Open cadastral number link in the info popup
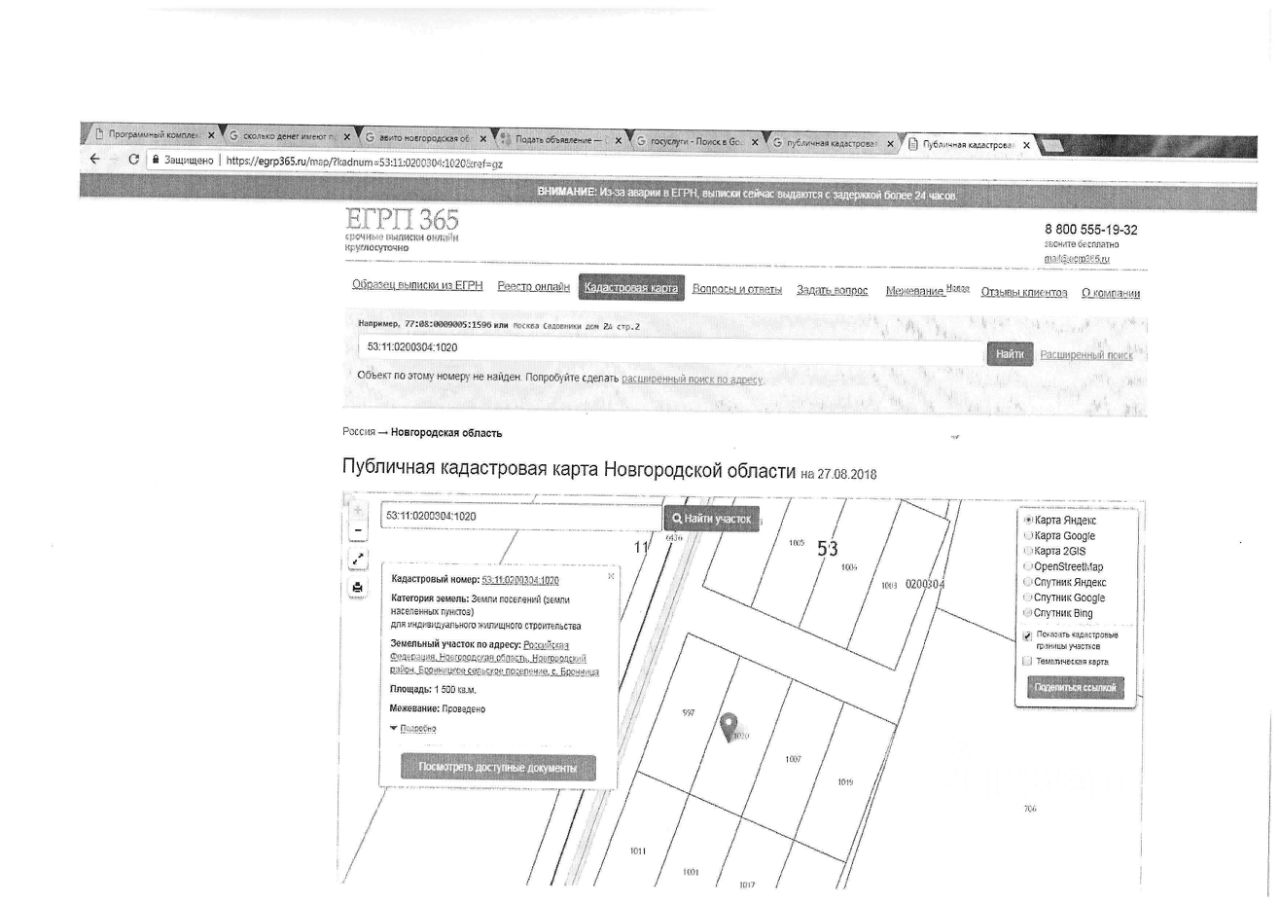 pos(520,579)
